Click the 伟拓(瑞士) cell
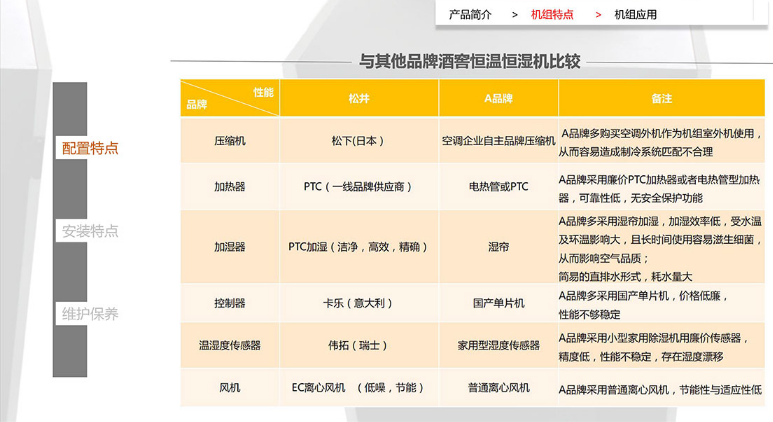The image size is (773, 422). [x=358, y=345]
